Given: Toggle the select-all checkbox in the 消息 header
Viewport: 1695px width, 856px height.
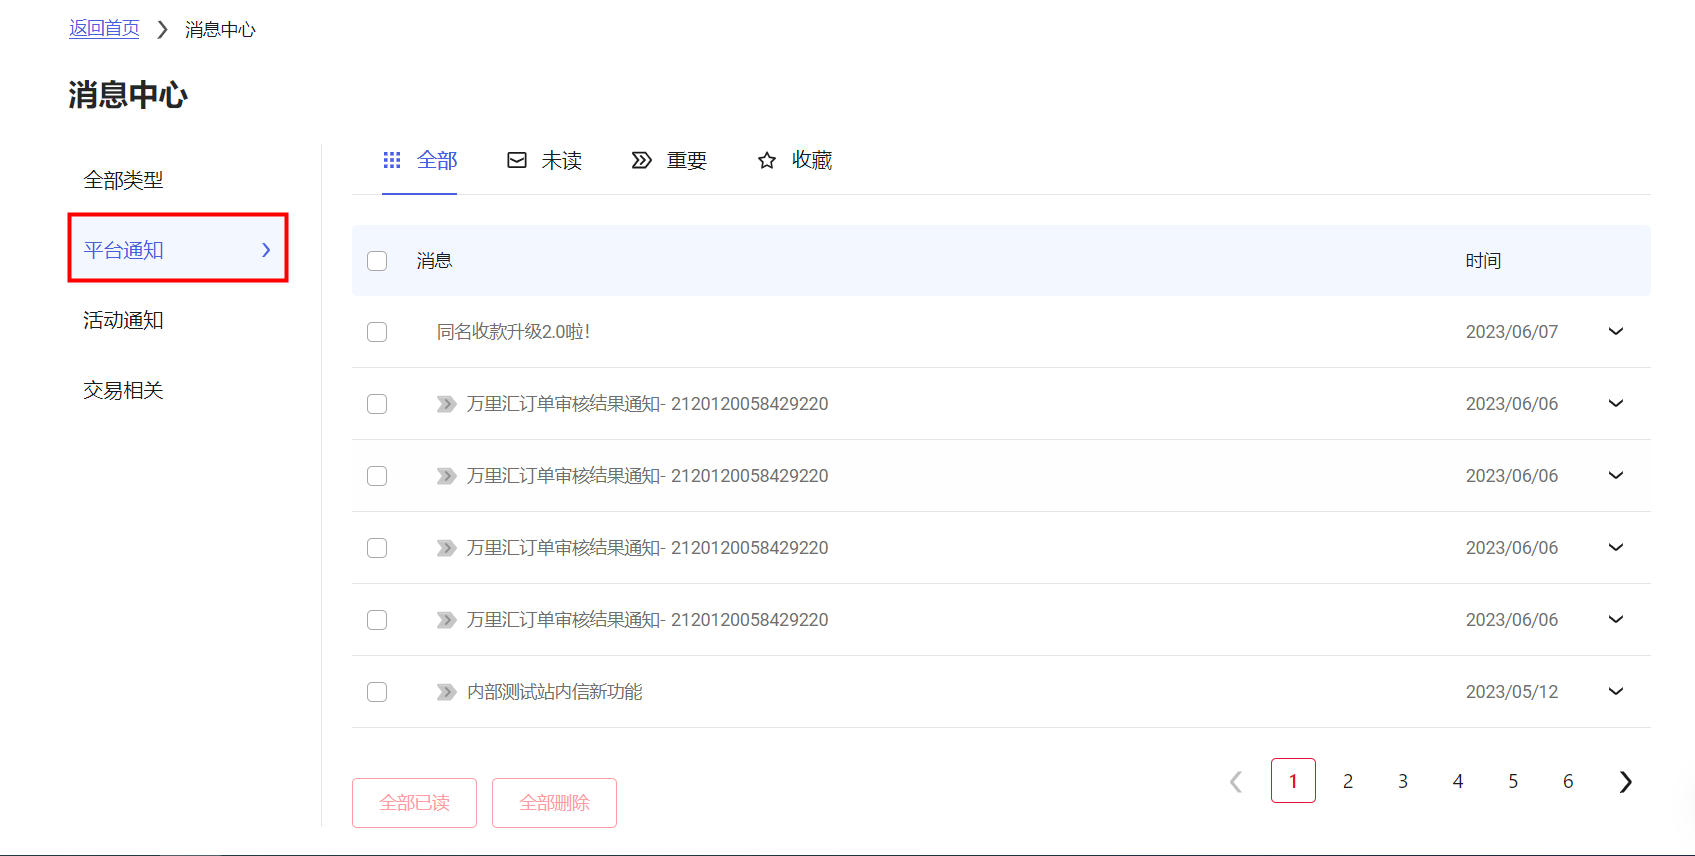Looking at the screenshot, I should pos(377,261).
